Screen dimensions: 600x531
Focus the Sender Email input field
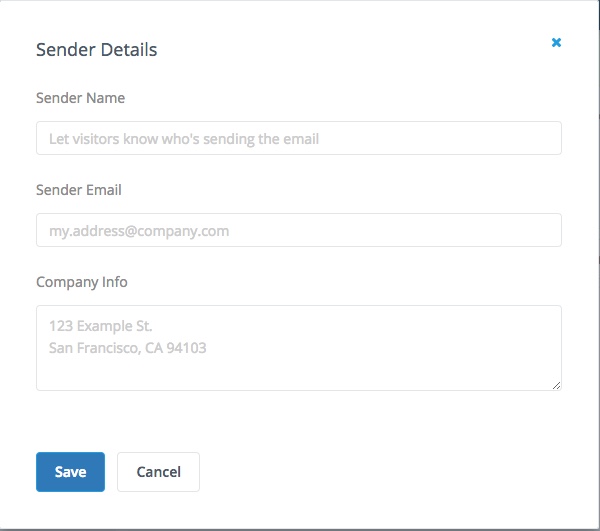click(298, 231)
